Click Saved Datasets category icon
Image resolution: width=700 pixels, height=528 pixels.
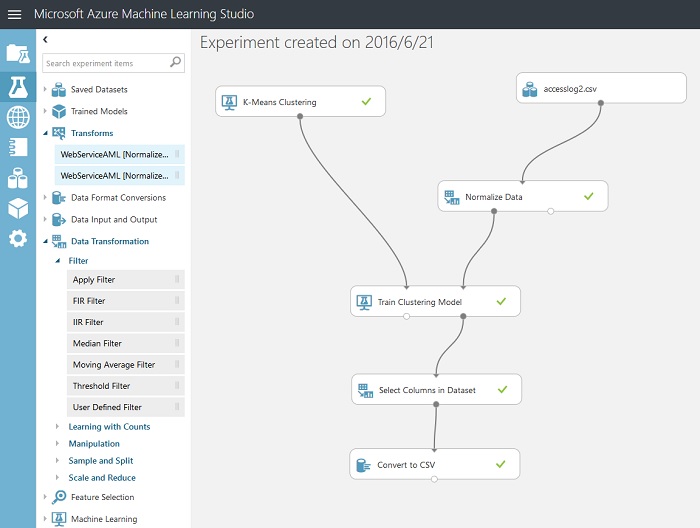[x=59, y=90]
